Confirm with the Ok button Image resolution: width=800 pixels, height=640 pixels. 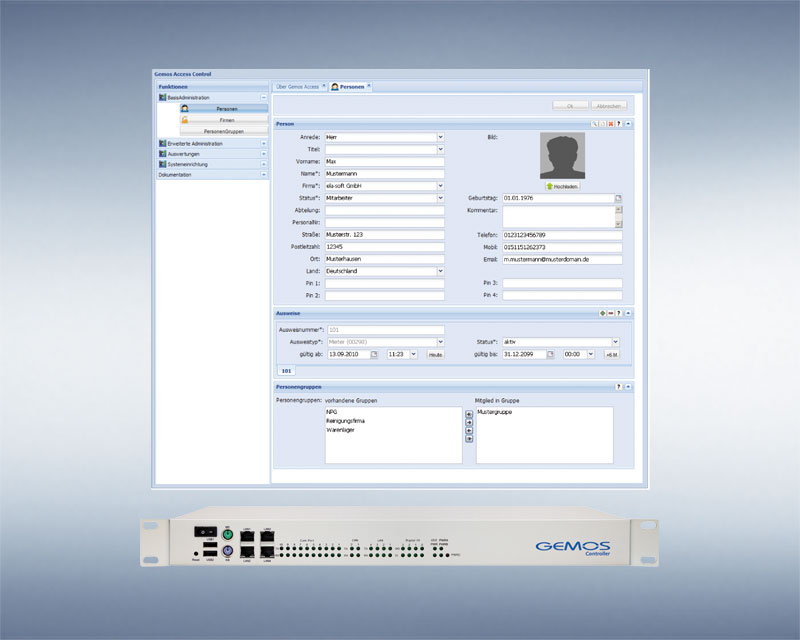pyautogui.click(x=570, y=106)
